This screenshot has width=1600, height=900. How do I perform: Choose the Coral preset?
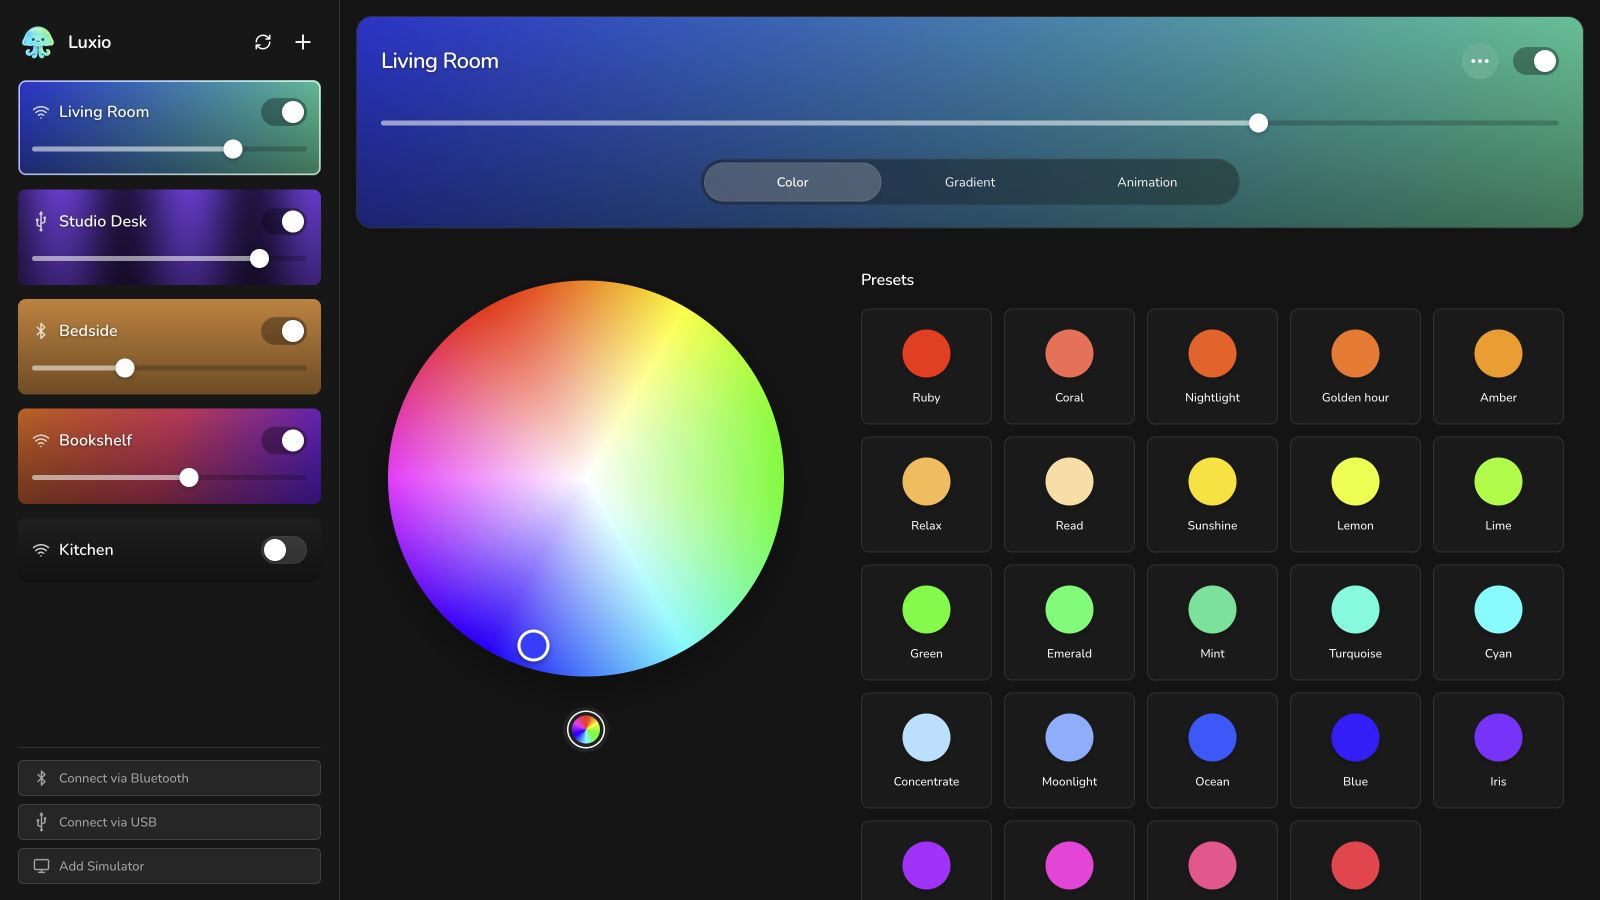[1069, 366]
